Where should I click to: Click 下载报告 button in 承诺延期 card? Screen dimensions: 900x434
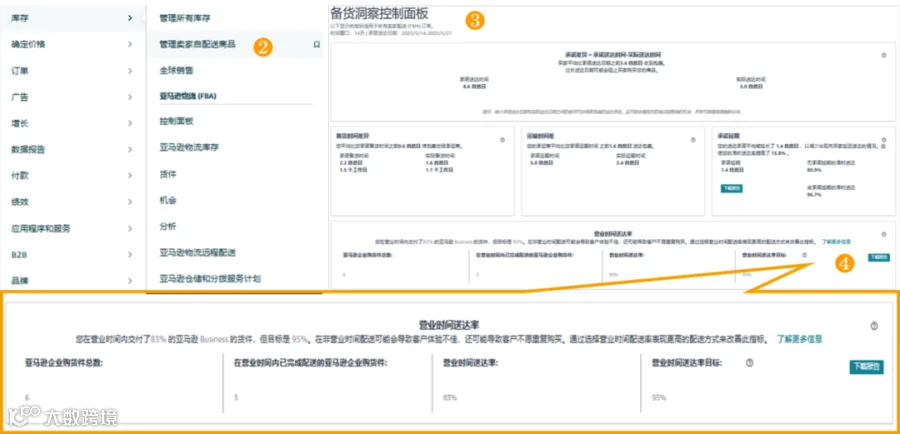731,188
